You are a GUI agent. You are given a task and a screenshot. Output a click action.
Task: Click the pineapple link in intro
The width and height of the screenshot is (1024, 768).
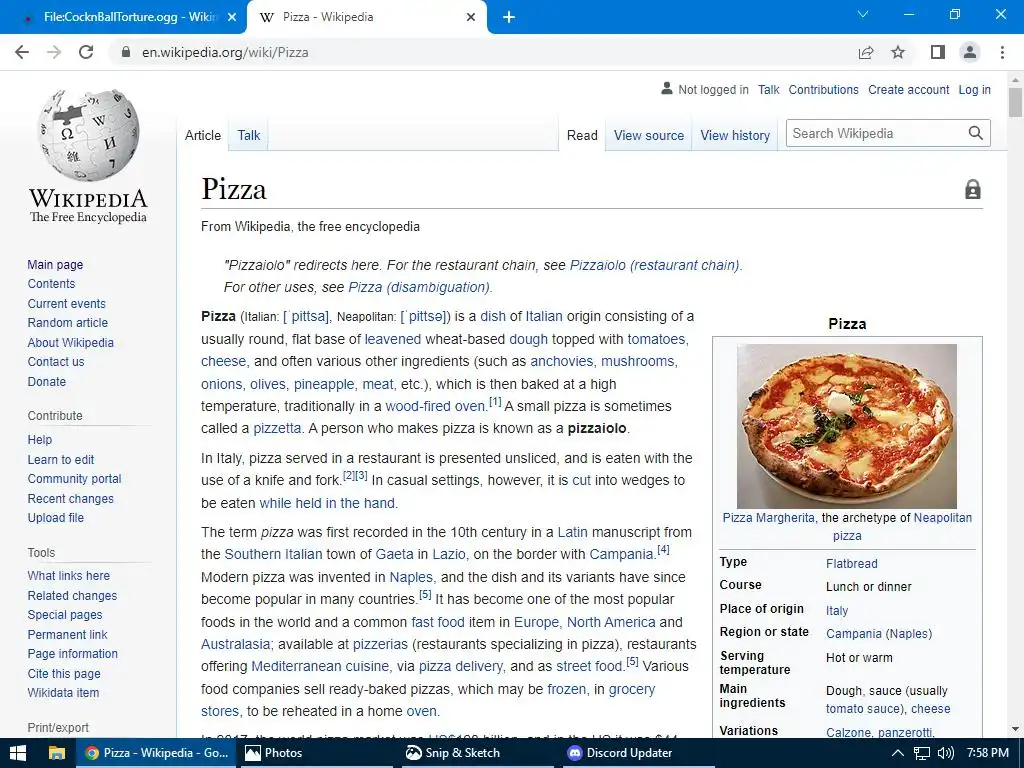click(323, 384)
